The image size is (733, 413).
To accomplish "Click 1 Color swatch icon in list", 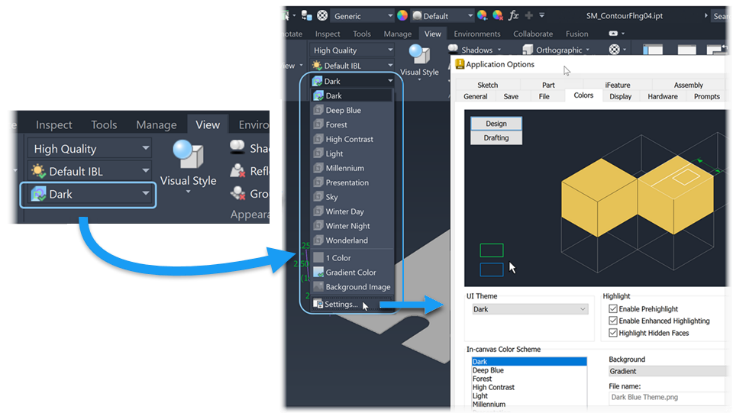I will (318, 258).
